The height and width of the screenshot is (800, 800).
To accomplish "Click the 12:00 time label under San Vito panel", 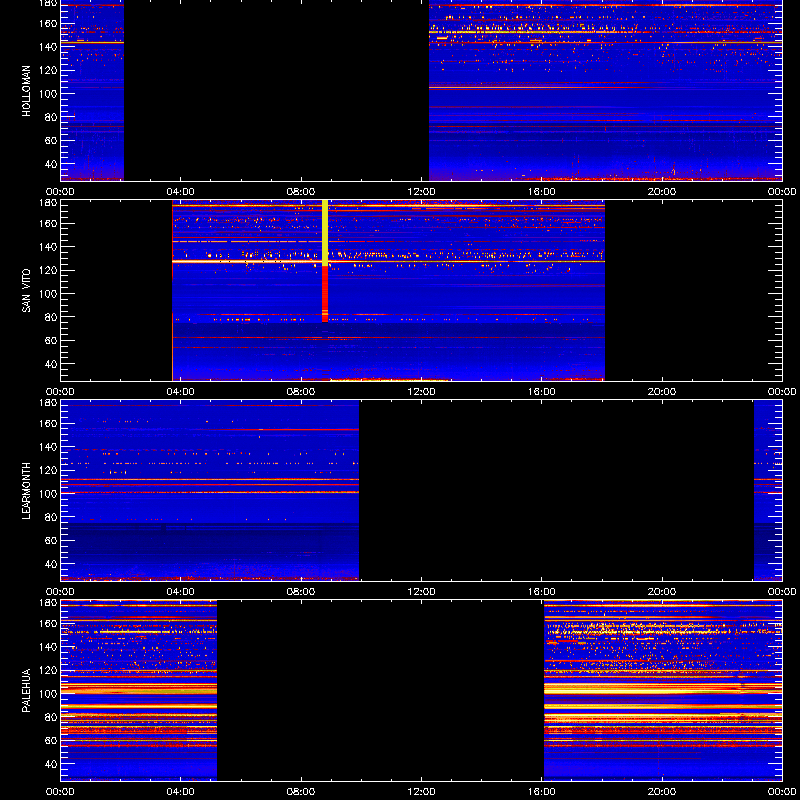I will point(421,392).
